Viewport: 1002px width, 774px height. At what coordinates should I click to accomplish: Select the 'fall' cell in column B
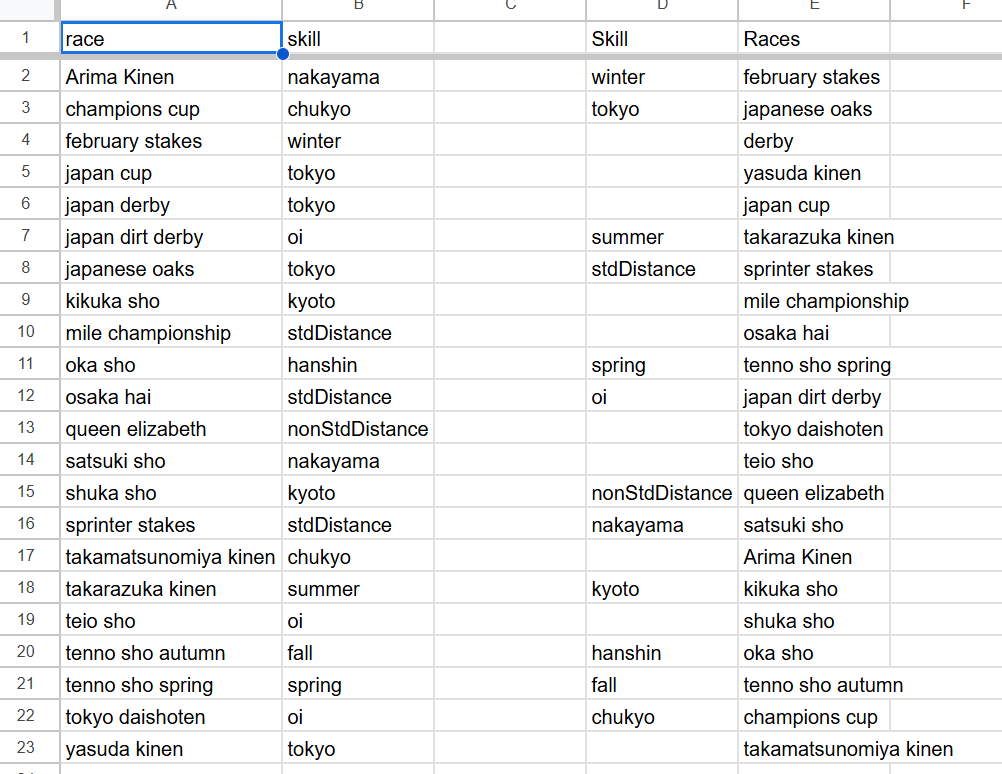pos(358,652)
